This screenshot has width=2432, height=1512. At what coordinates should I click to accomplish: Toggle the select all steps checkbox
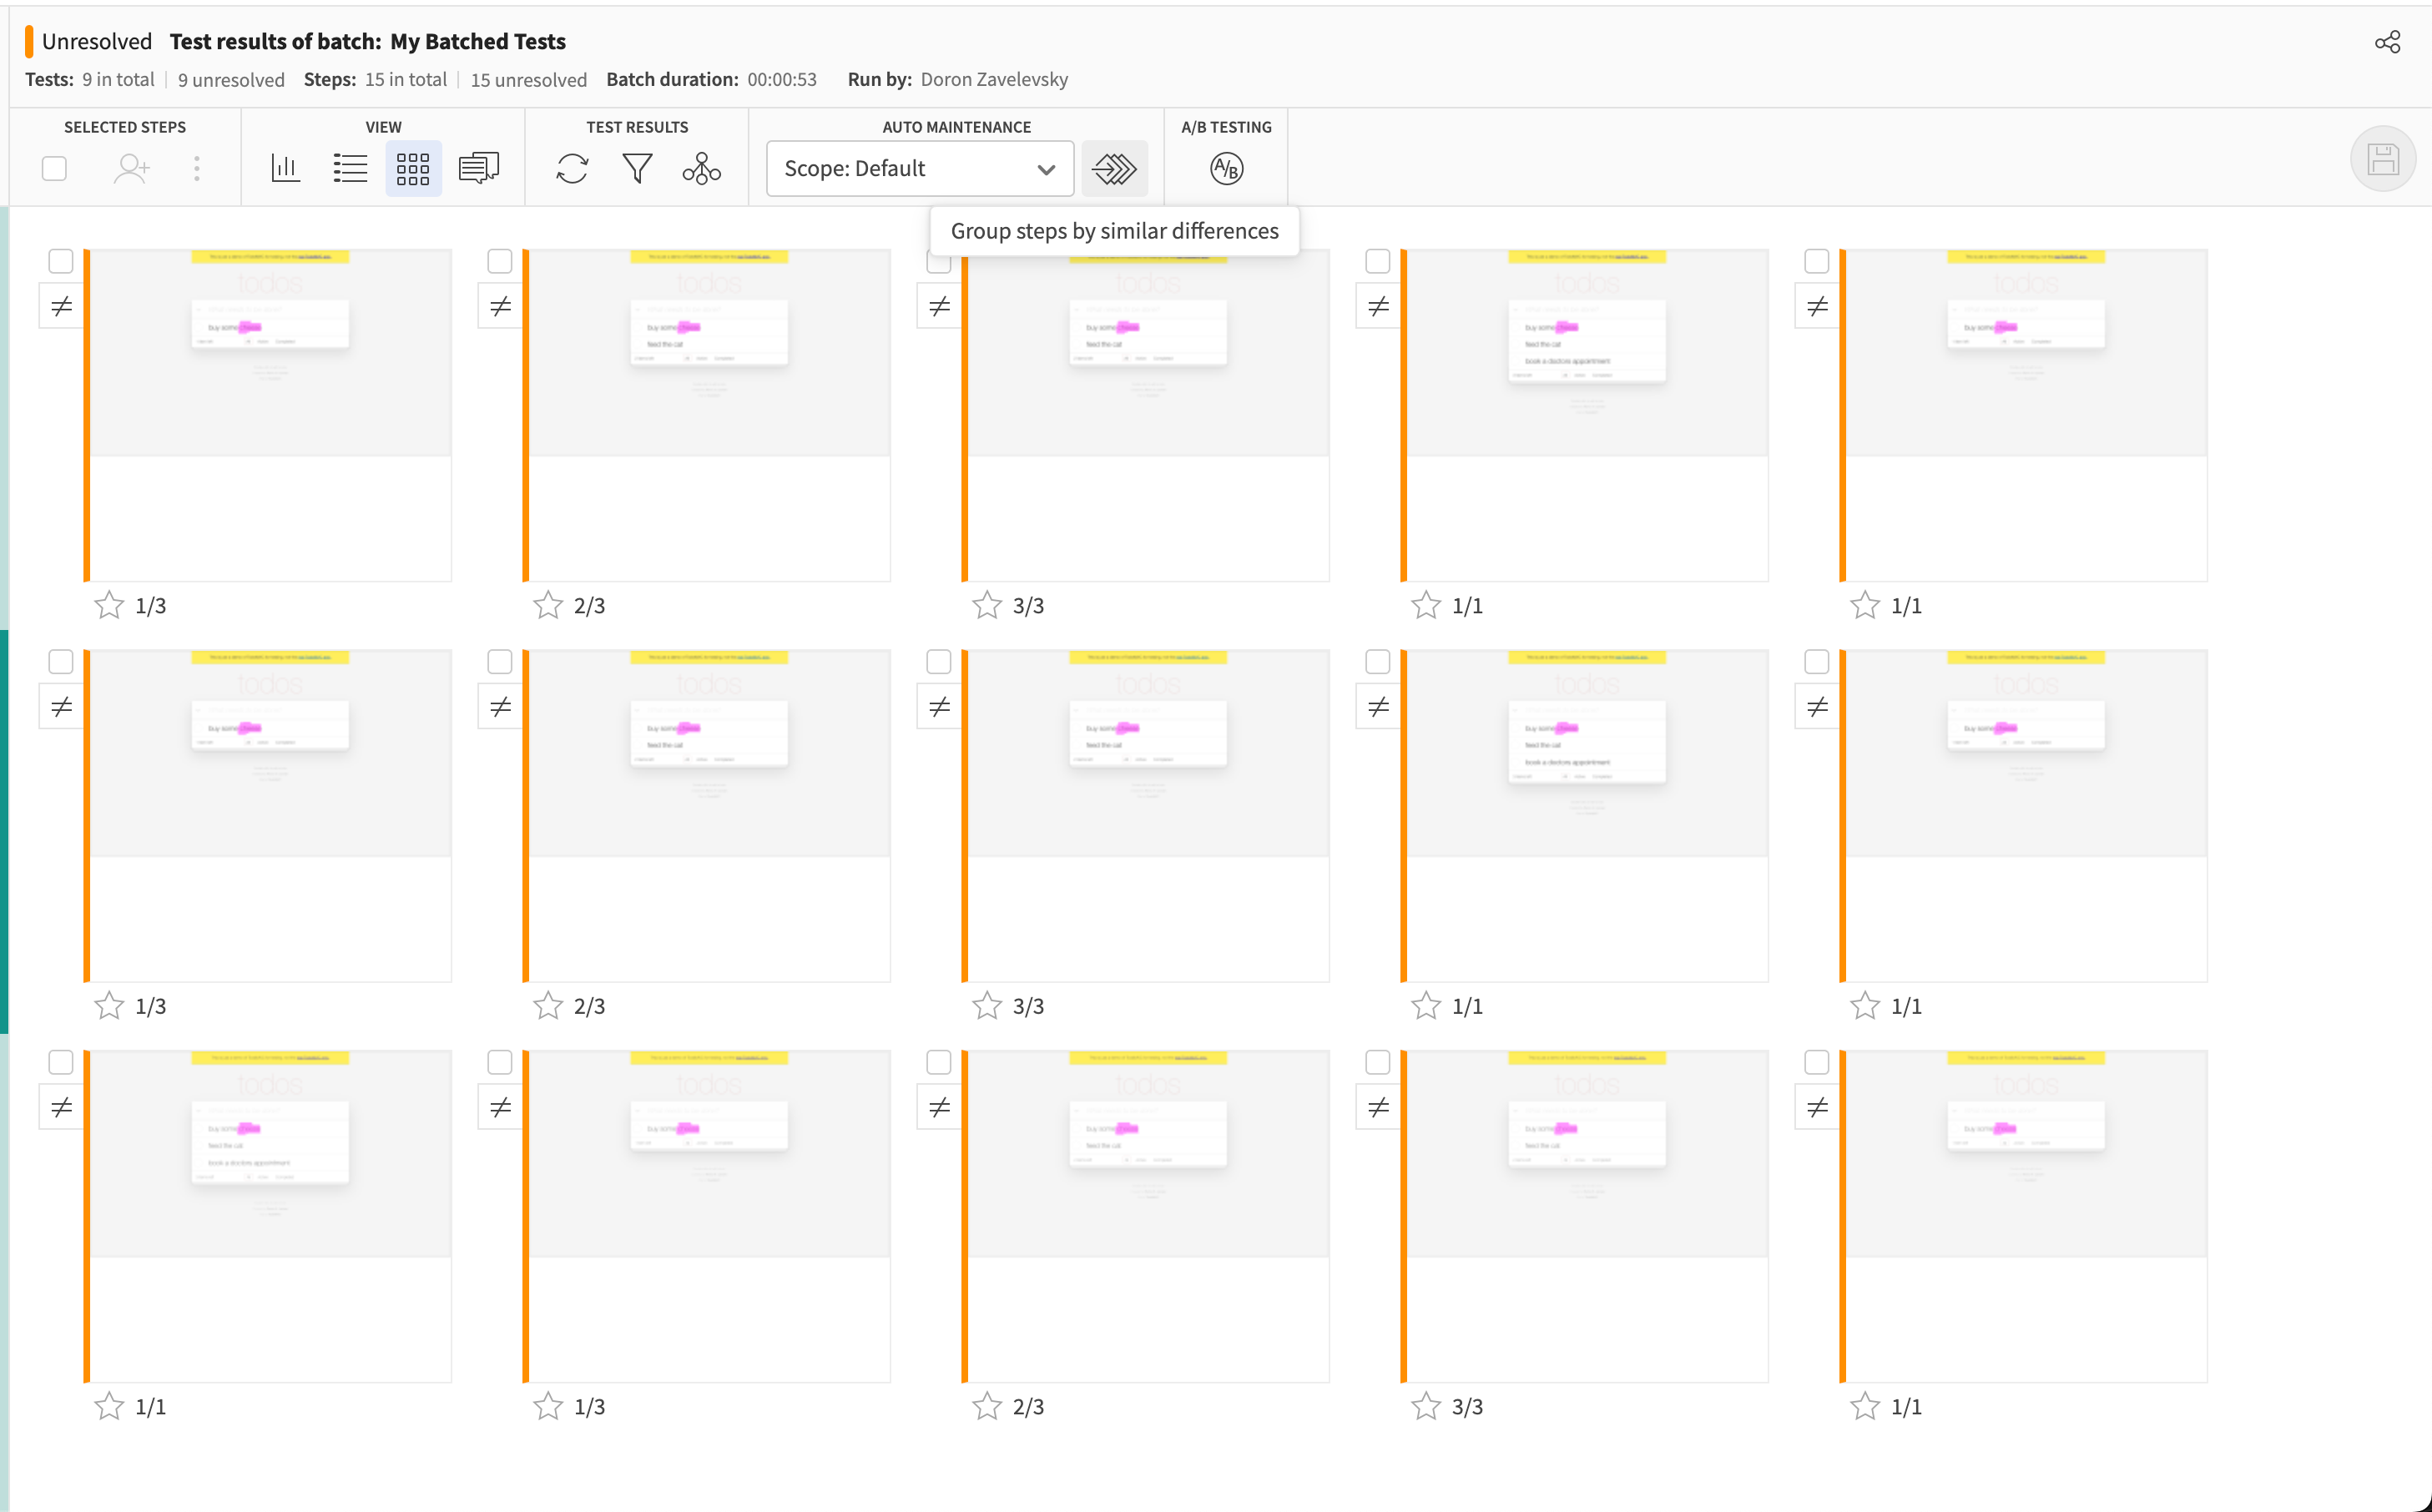pos(55,168)
